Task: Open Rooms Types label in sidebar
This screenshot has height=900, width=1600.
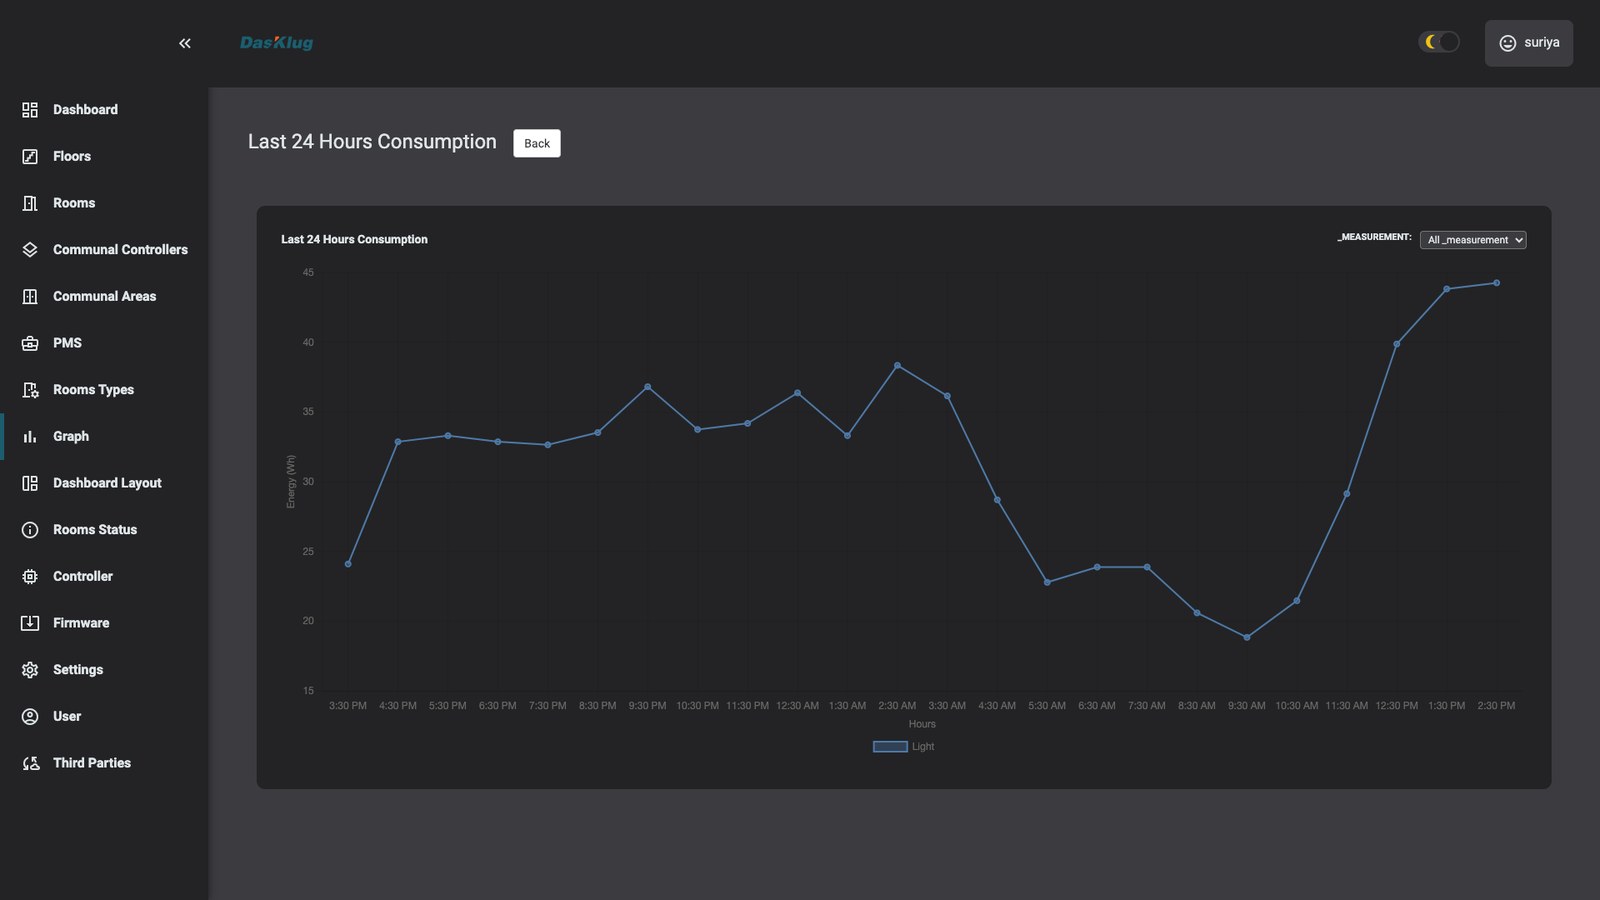Action: tap(93, 390)
